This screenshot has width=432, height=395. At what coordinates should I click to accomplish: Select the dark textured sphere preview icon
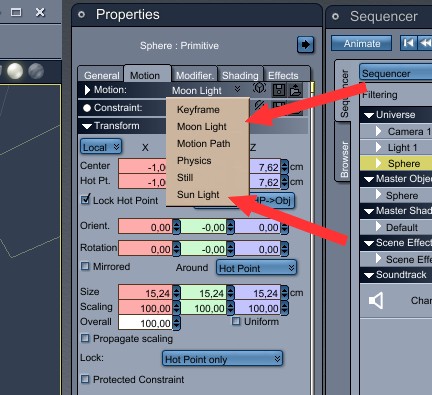point(36,71)
